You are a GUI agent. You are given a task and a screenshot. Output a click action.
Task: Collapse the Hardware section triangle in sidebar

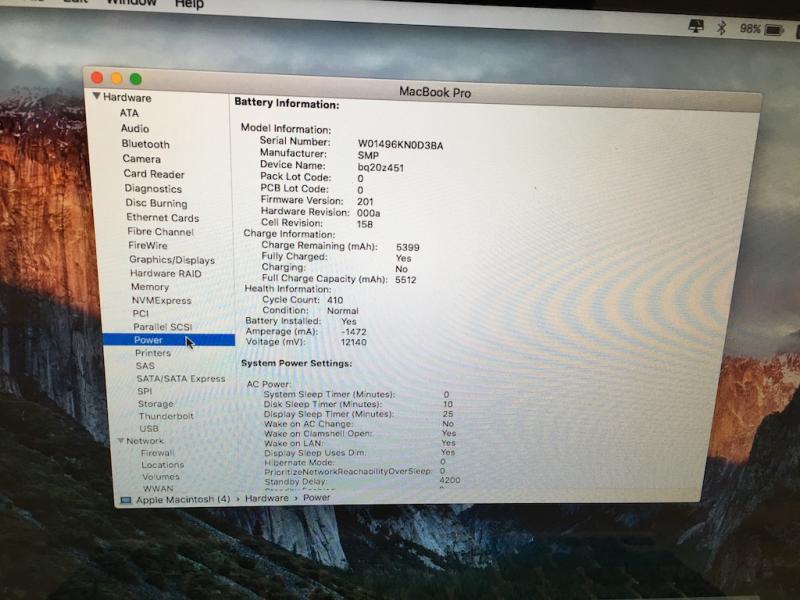pos(96,96)
